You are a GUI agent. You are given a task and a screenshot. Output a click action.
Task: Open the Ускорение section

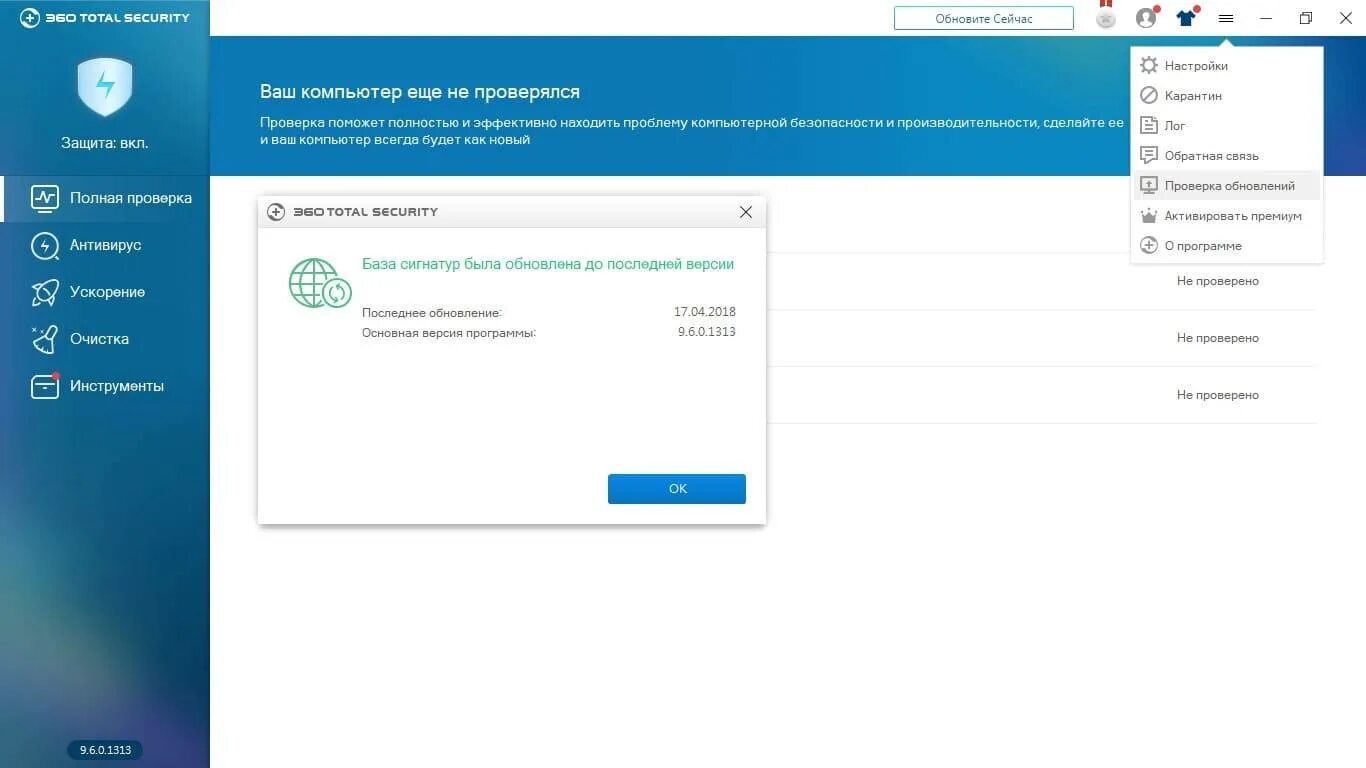105,292
